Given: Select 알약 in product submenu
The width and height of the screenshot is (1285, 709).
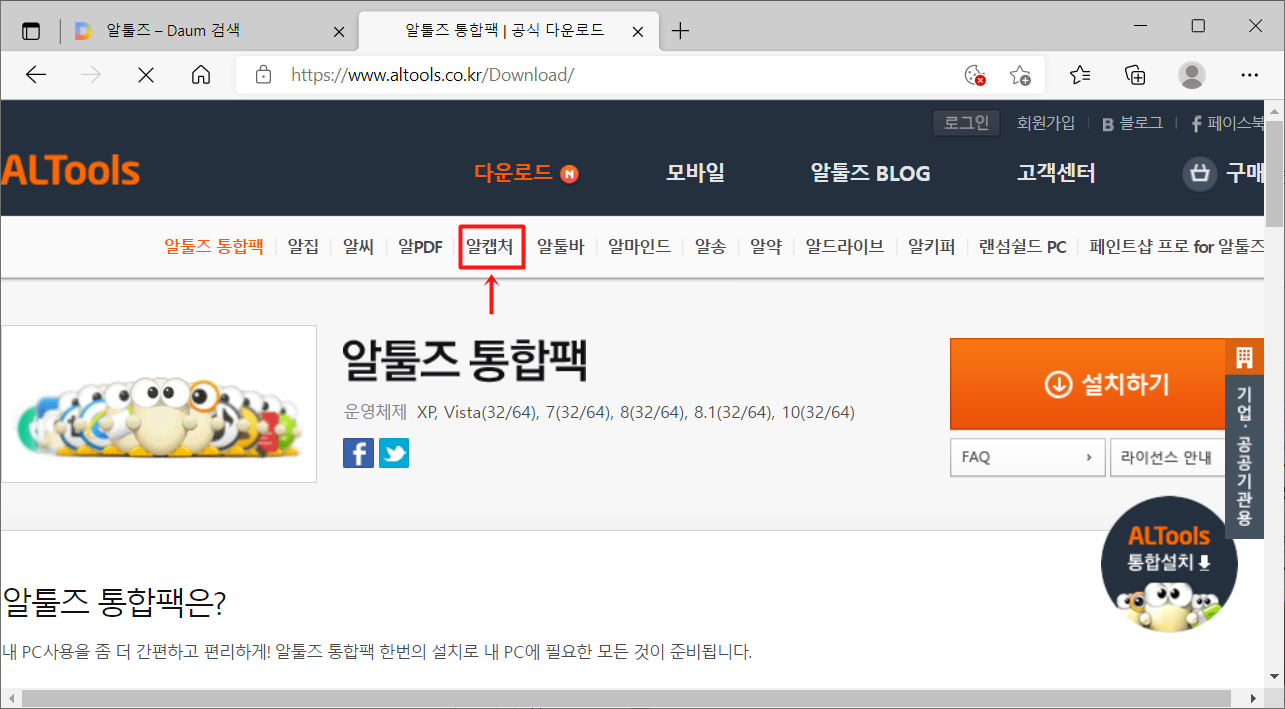Looking at the screenshot, I should pyautogui.click(x=766, y=246).
